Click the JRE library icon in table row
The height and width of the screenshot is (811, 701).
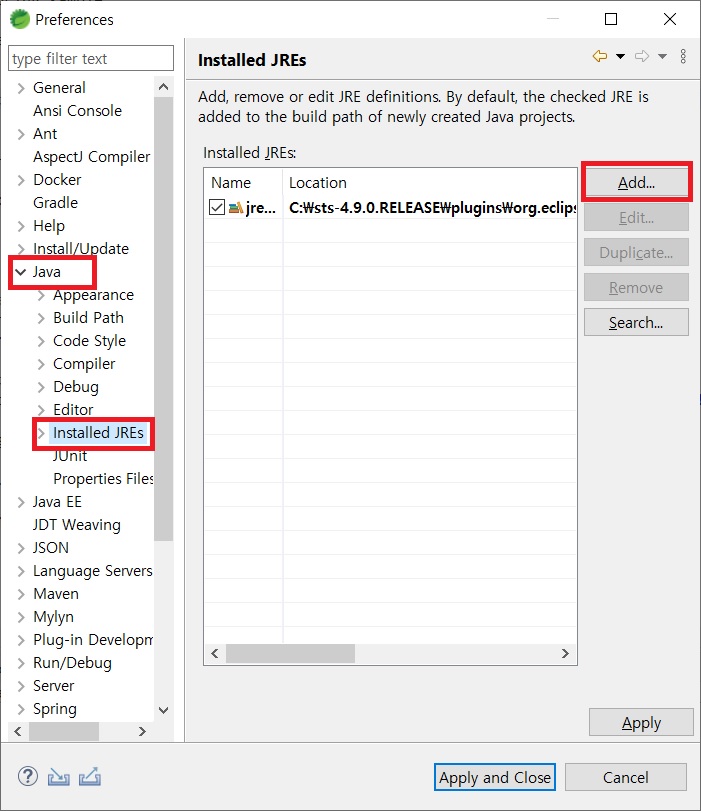click(235, 207)
